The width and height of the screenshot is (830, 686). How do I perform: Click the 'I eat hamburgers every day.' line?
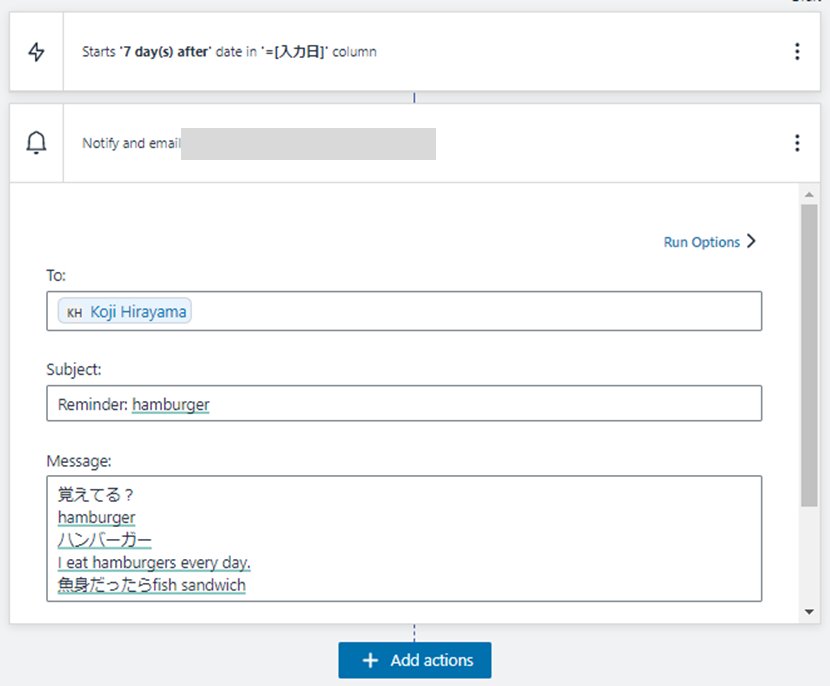[153, 562]
